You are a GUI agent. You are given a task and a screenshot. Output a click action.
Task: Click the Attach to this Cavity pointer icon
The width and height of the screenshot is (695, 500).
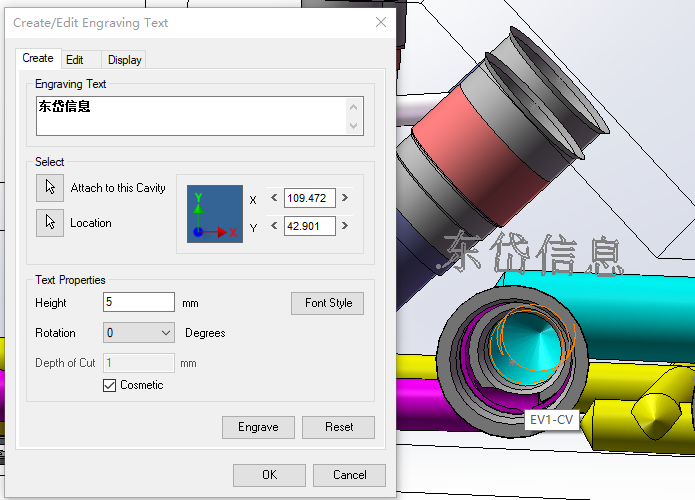click(x=50, y=188)
